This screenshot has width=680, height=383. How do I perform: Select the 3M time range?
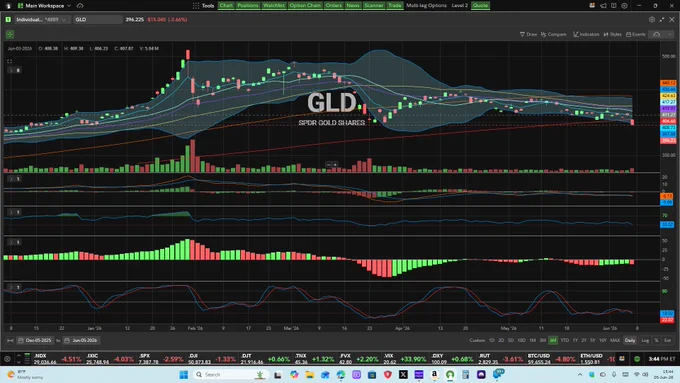pyautogui.click(x=543, y=340)
